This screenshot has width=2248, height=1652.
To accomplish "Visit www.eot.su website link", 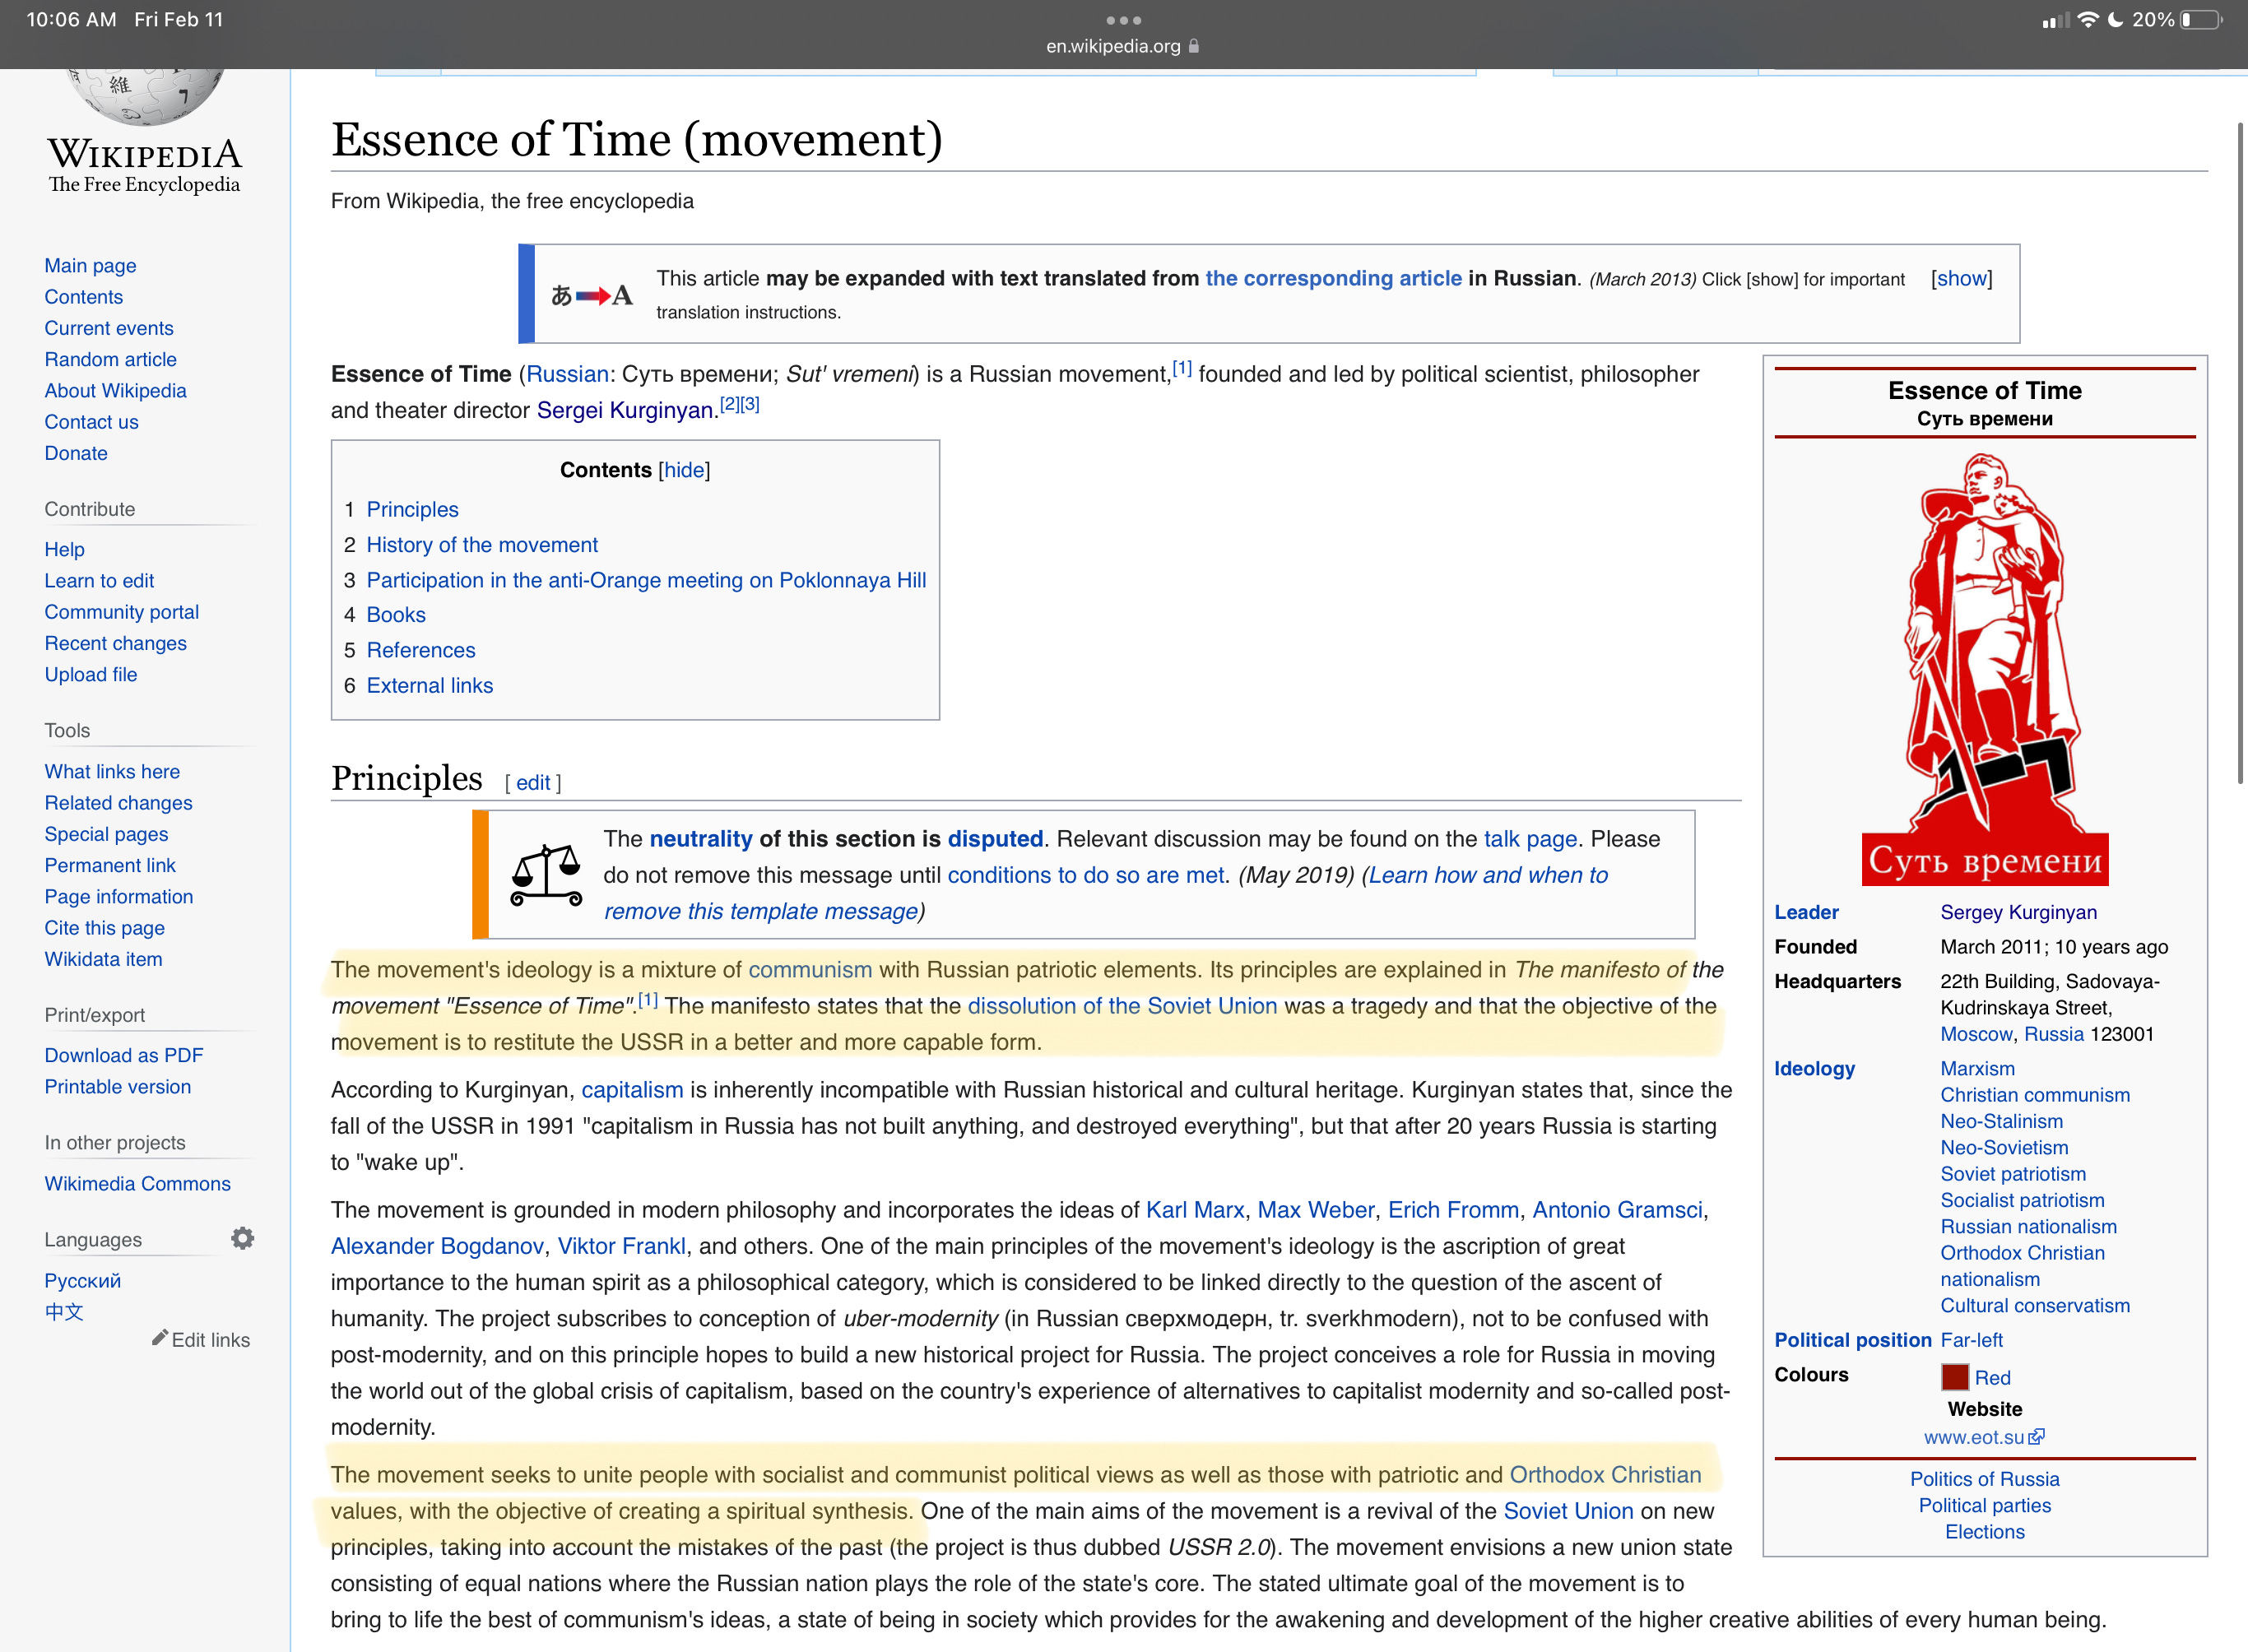I will 1973,1437.
